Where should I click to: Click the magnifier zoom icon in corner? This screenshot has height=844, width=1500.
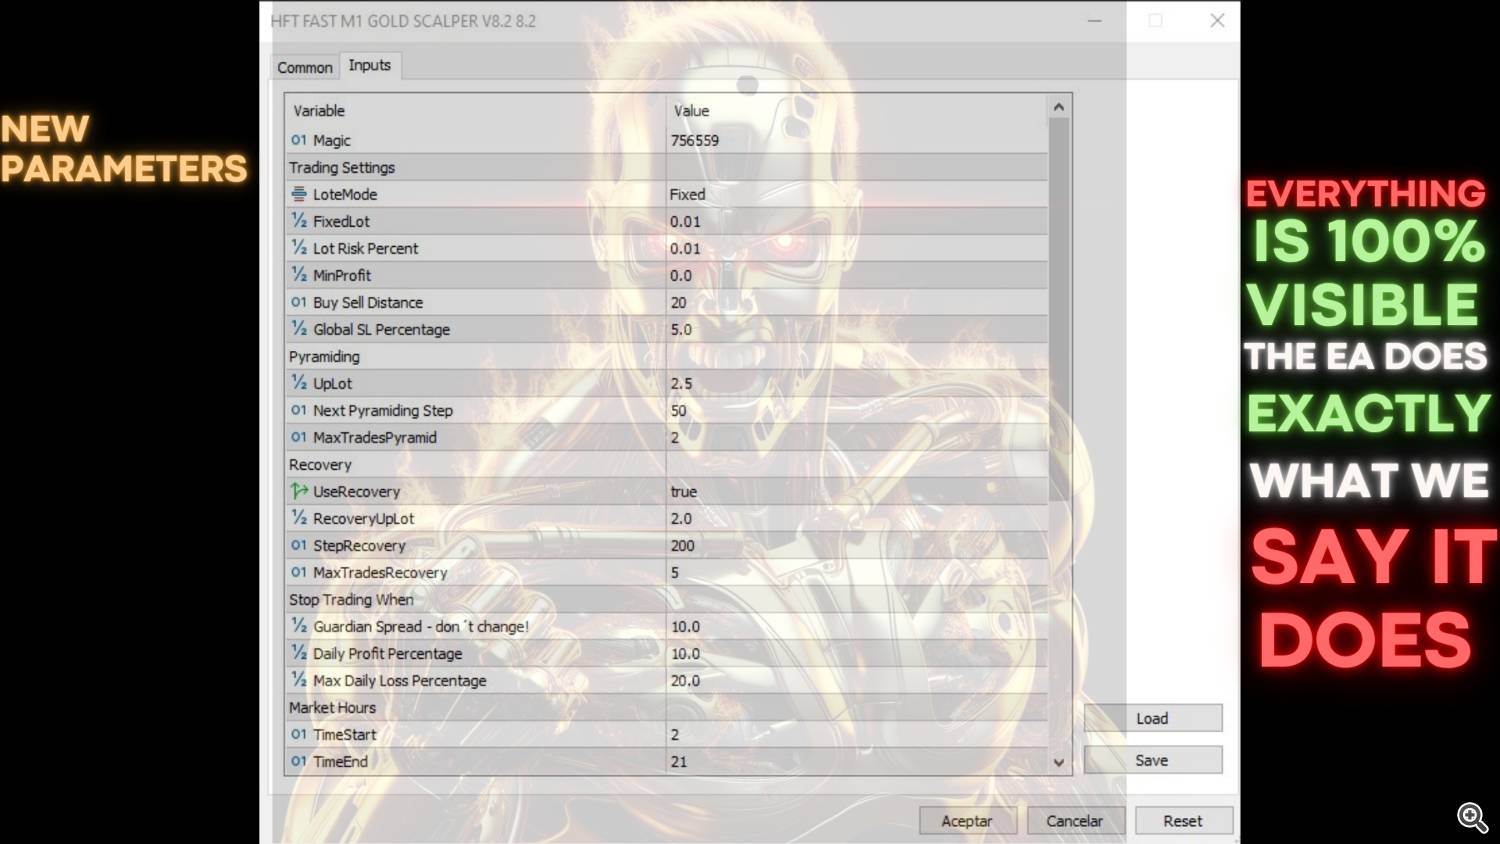pos(1472,817)
